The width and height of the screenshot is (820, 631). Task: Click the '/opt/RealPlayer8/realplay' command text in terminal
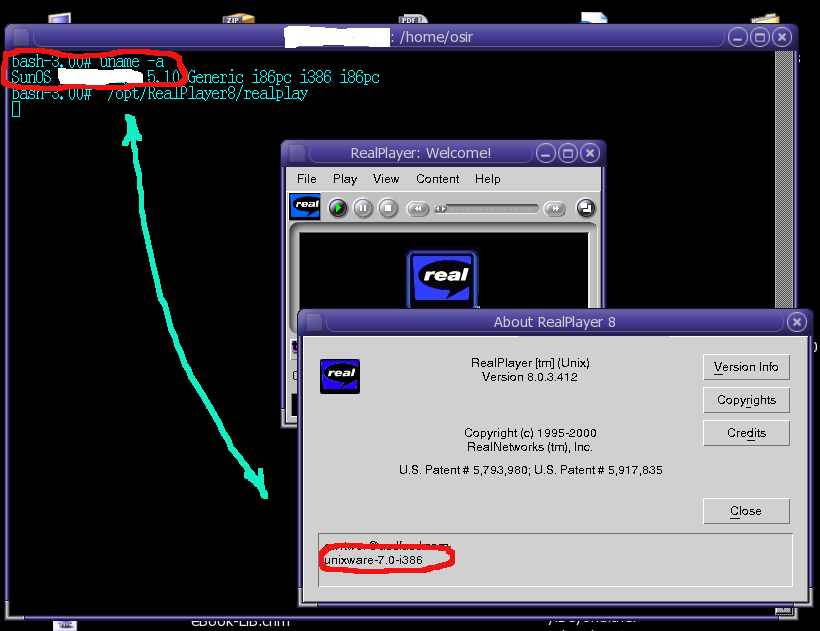point(207,94)
